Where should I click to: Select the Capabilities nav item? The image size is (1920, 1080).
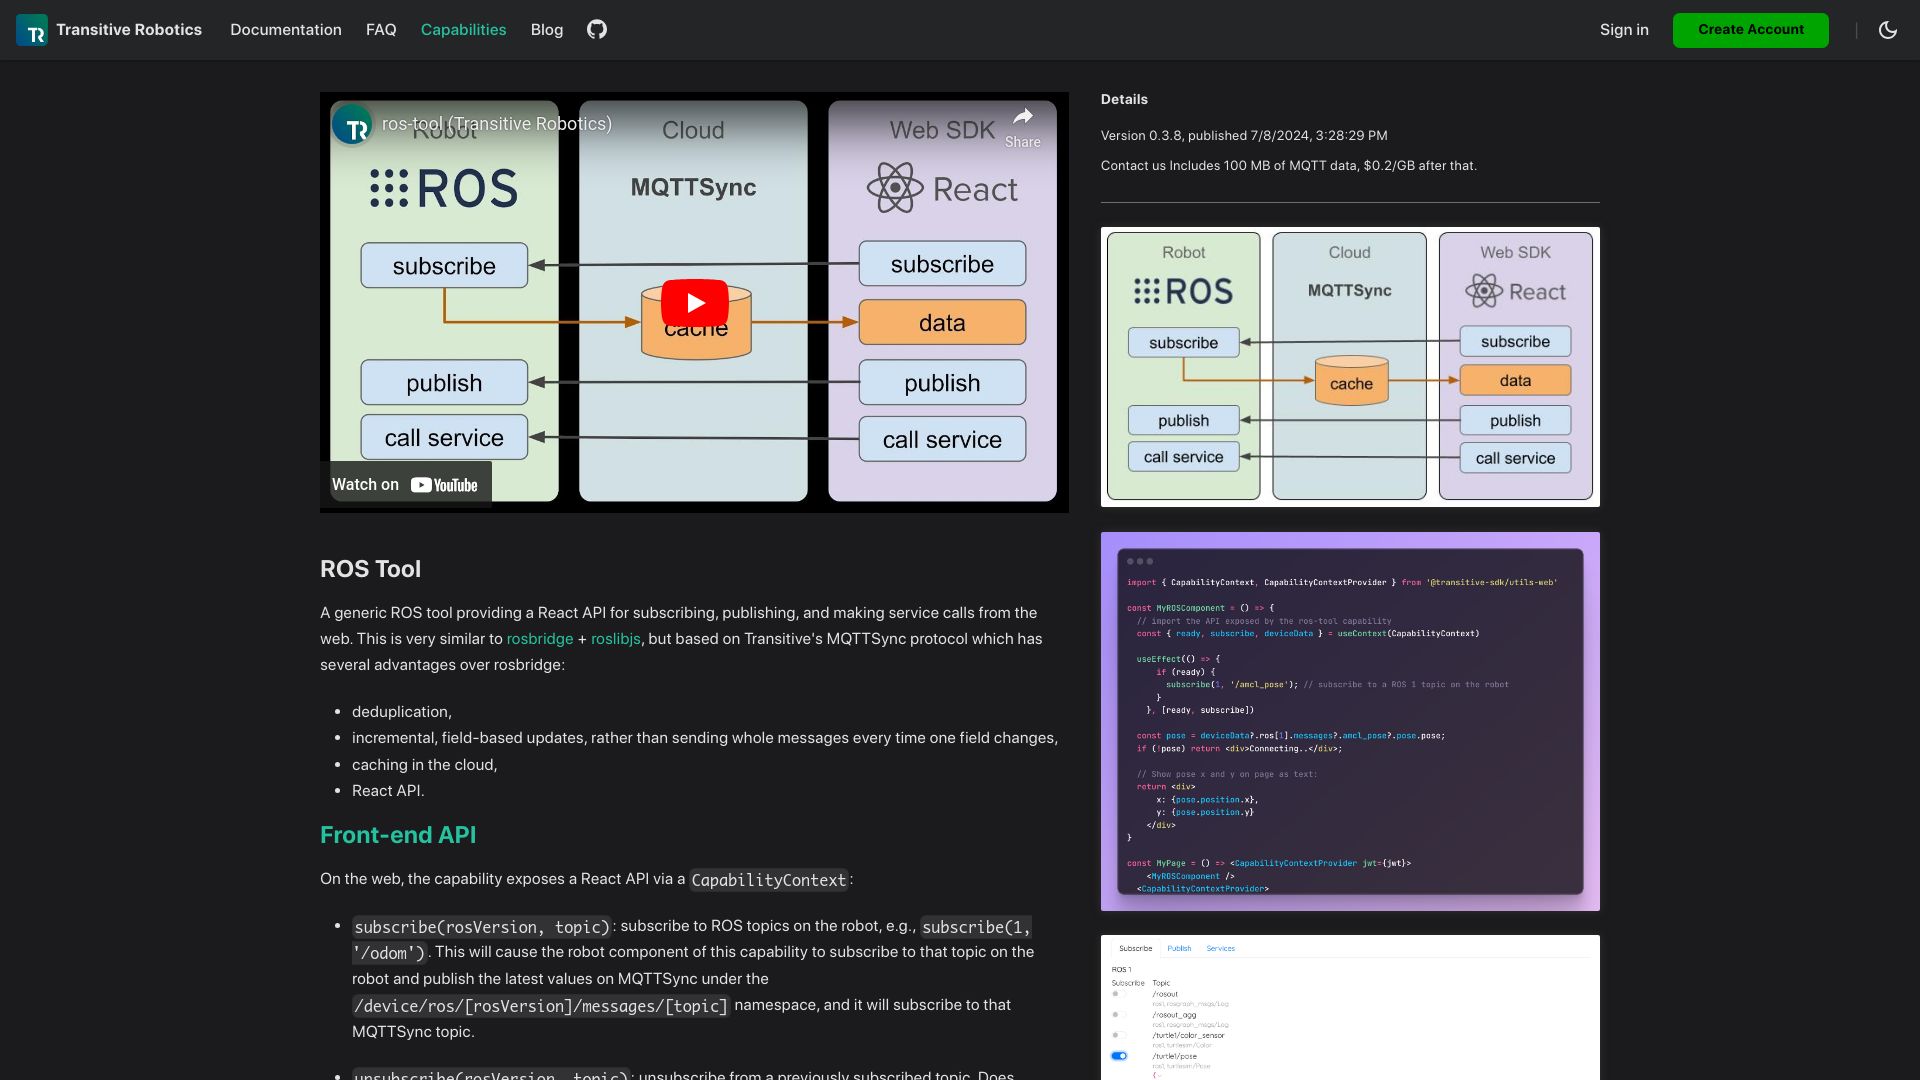pyautogui.click(x=463, y=30)
